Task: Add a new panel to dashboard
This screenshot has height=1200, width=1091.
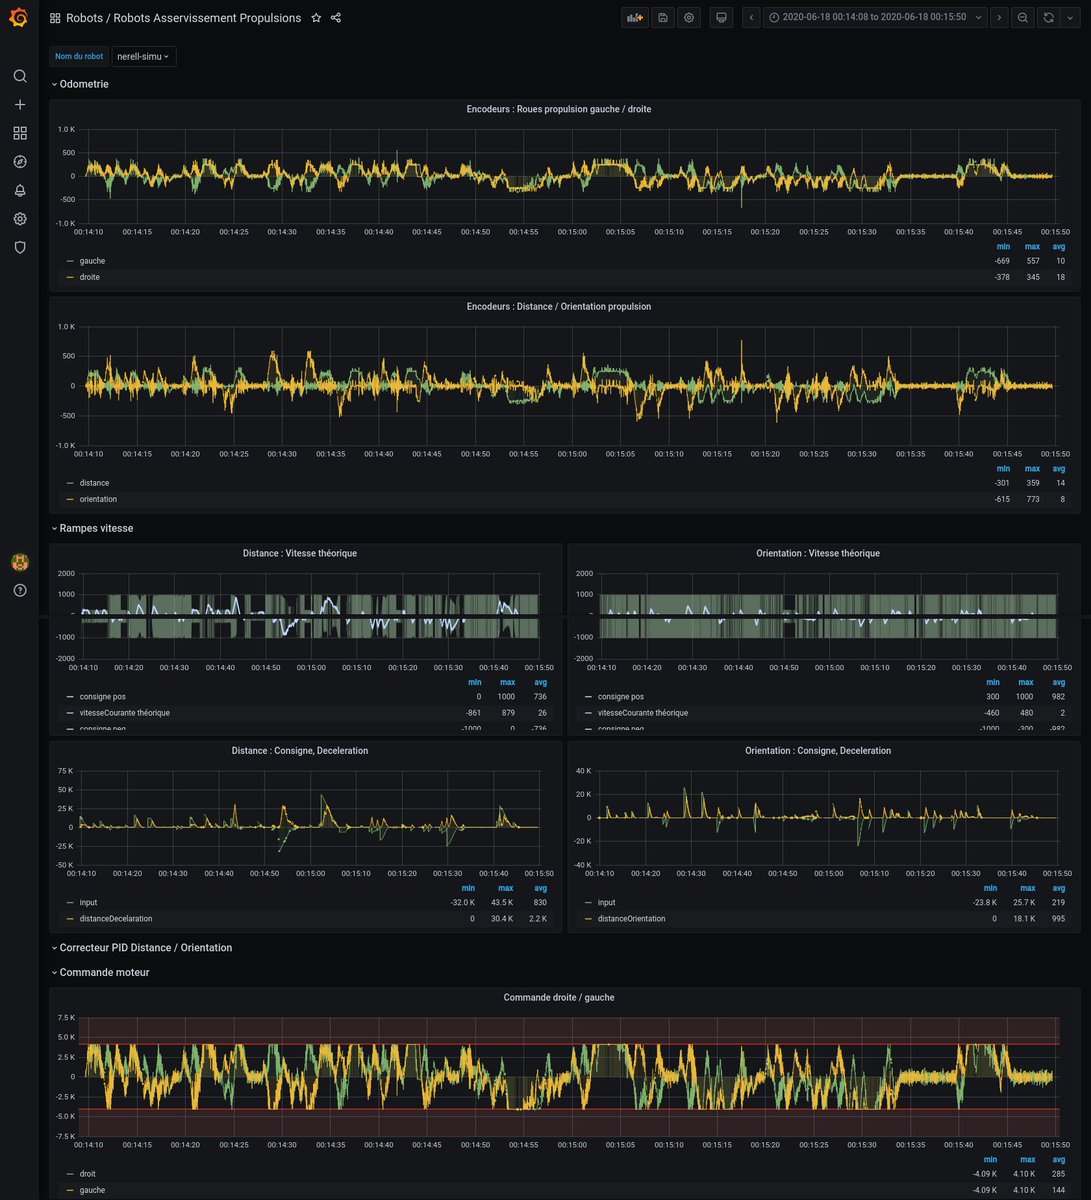Action: tap(634, 17)
